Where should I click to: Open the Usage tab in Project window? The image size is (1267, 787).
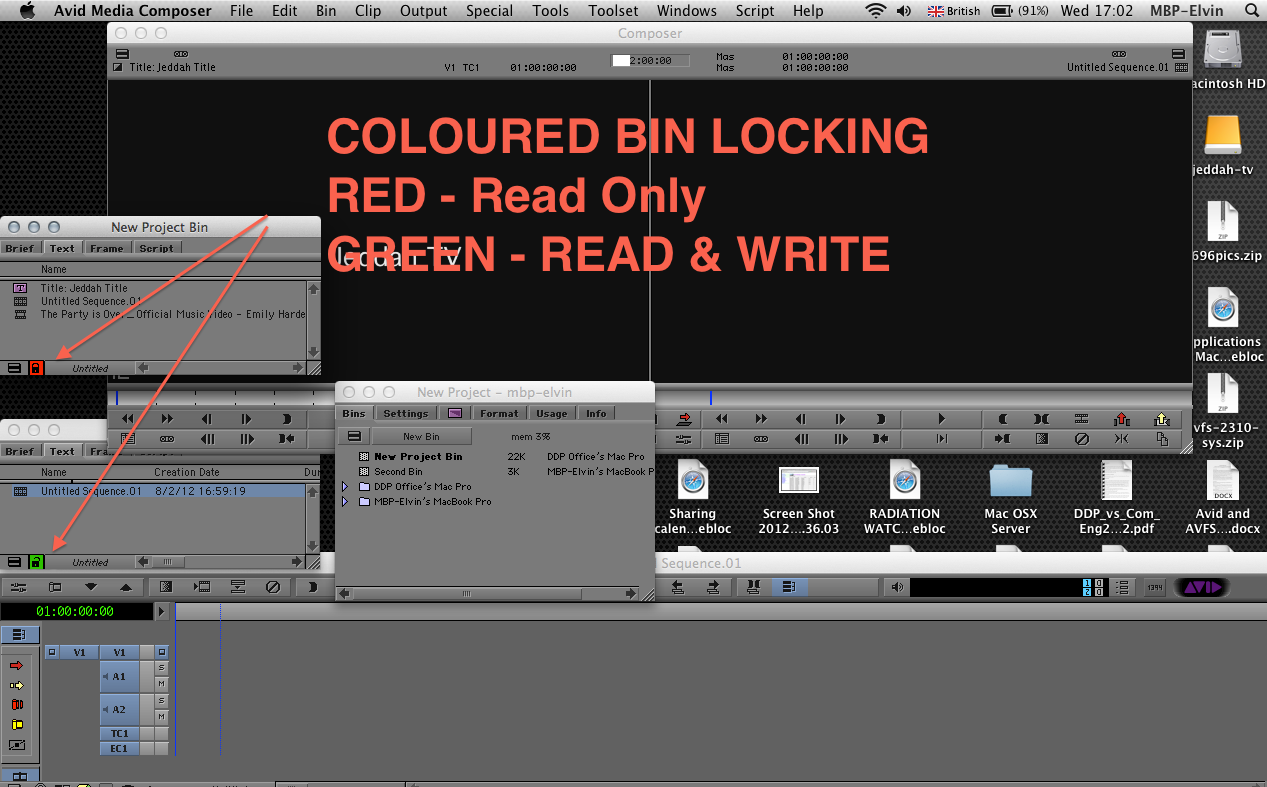552,413
